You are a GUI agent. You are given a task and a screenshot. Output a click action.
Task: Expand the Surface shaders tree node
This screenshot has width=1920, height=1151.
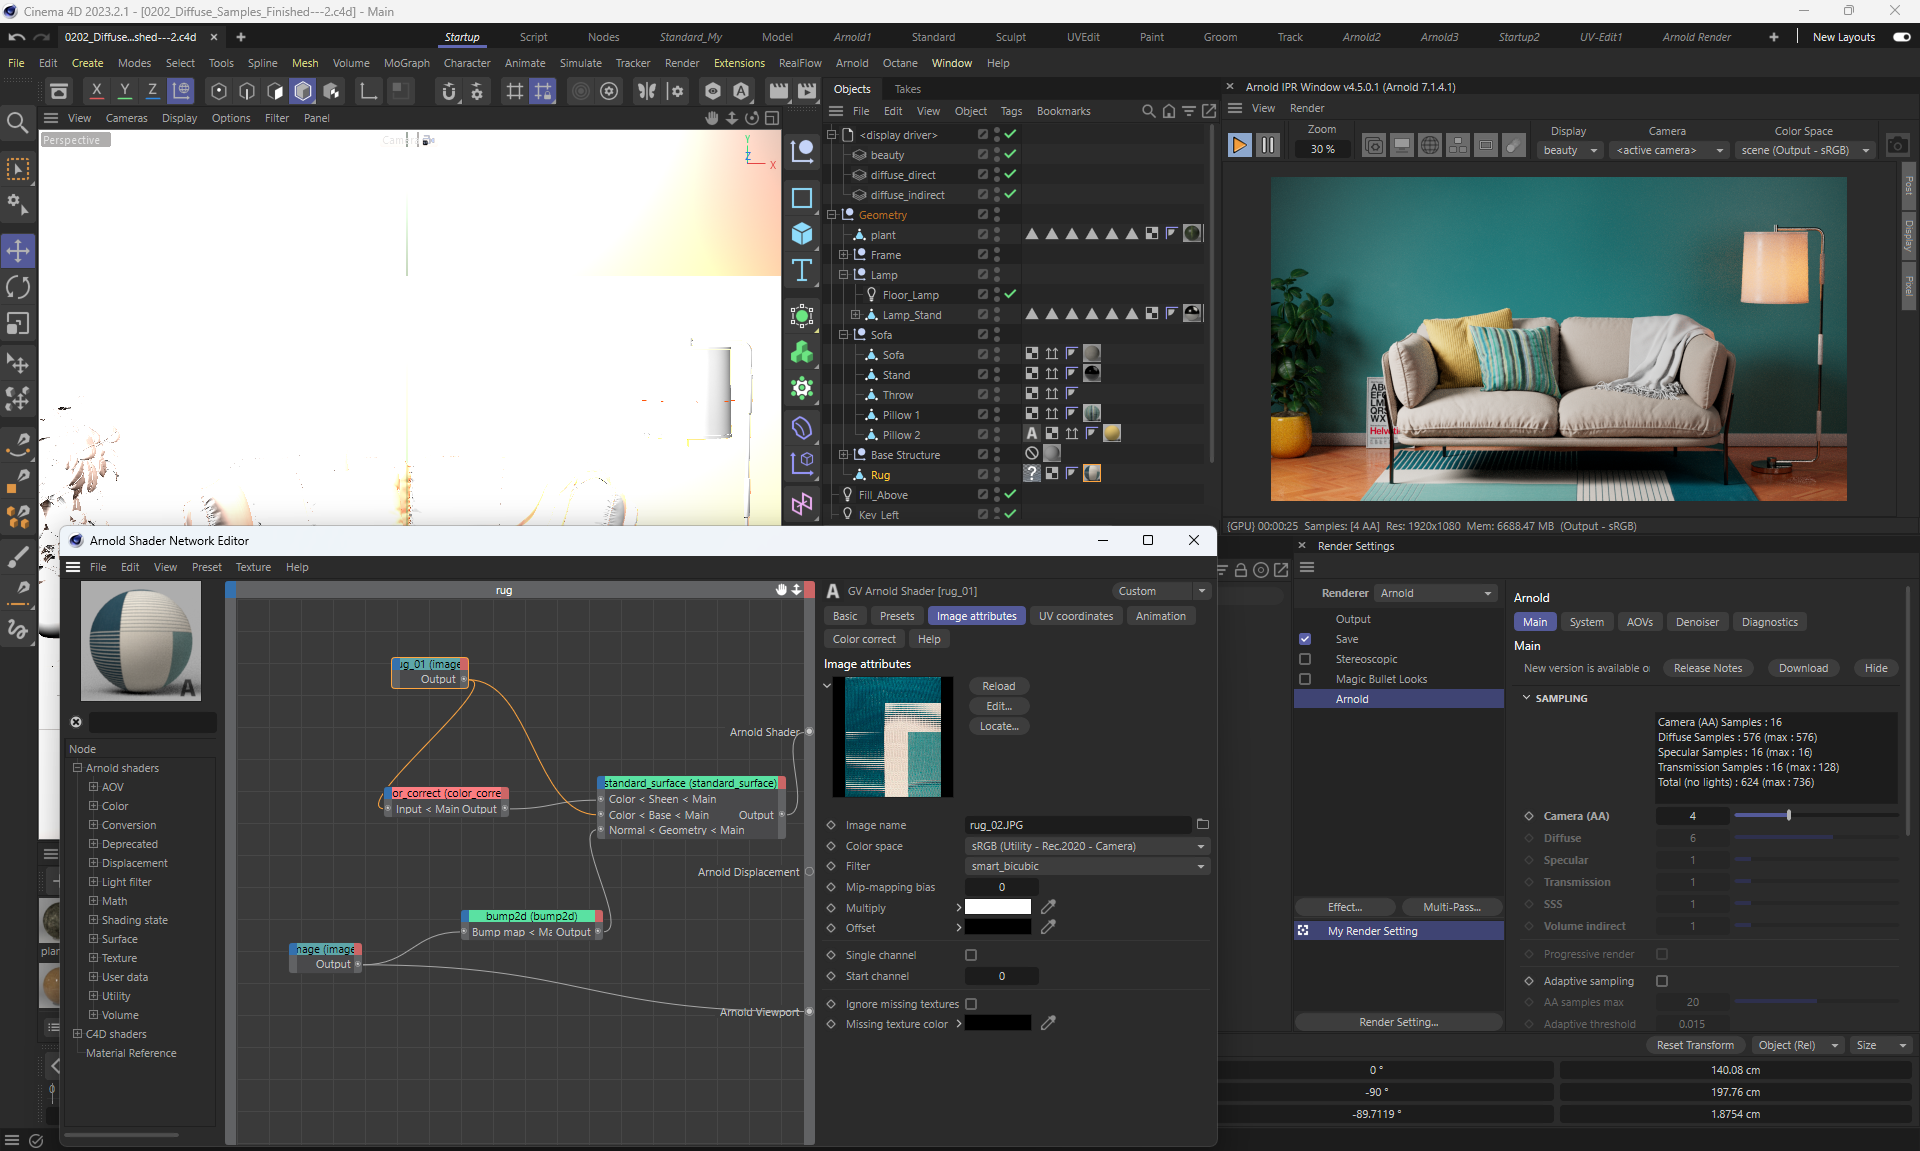(x=94, y=939)
